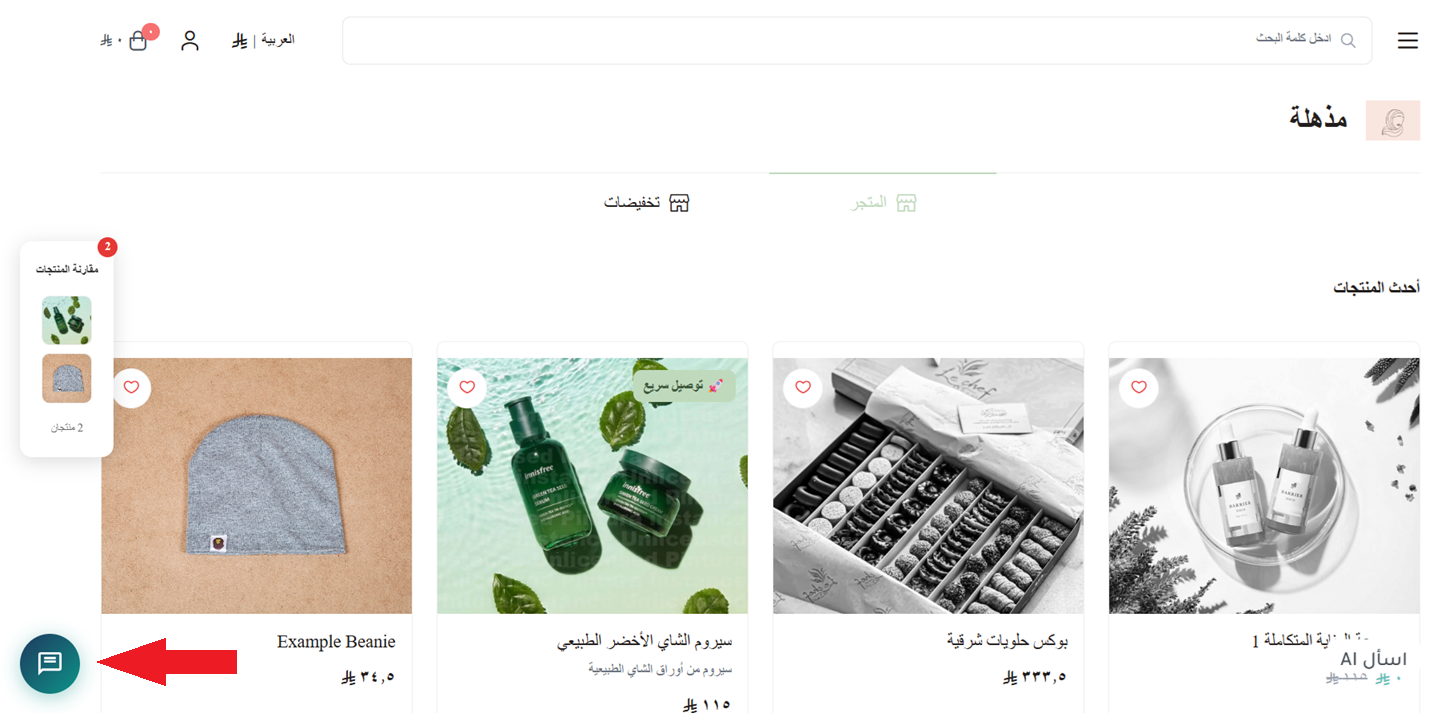Switch to the تخفيضات tab
The image size is (1432, 713).
tap(647, 203)
